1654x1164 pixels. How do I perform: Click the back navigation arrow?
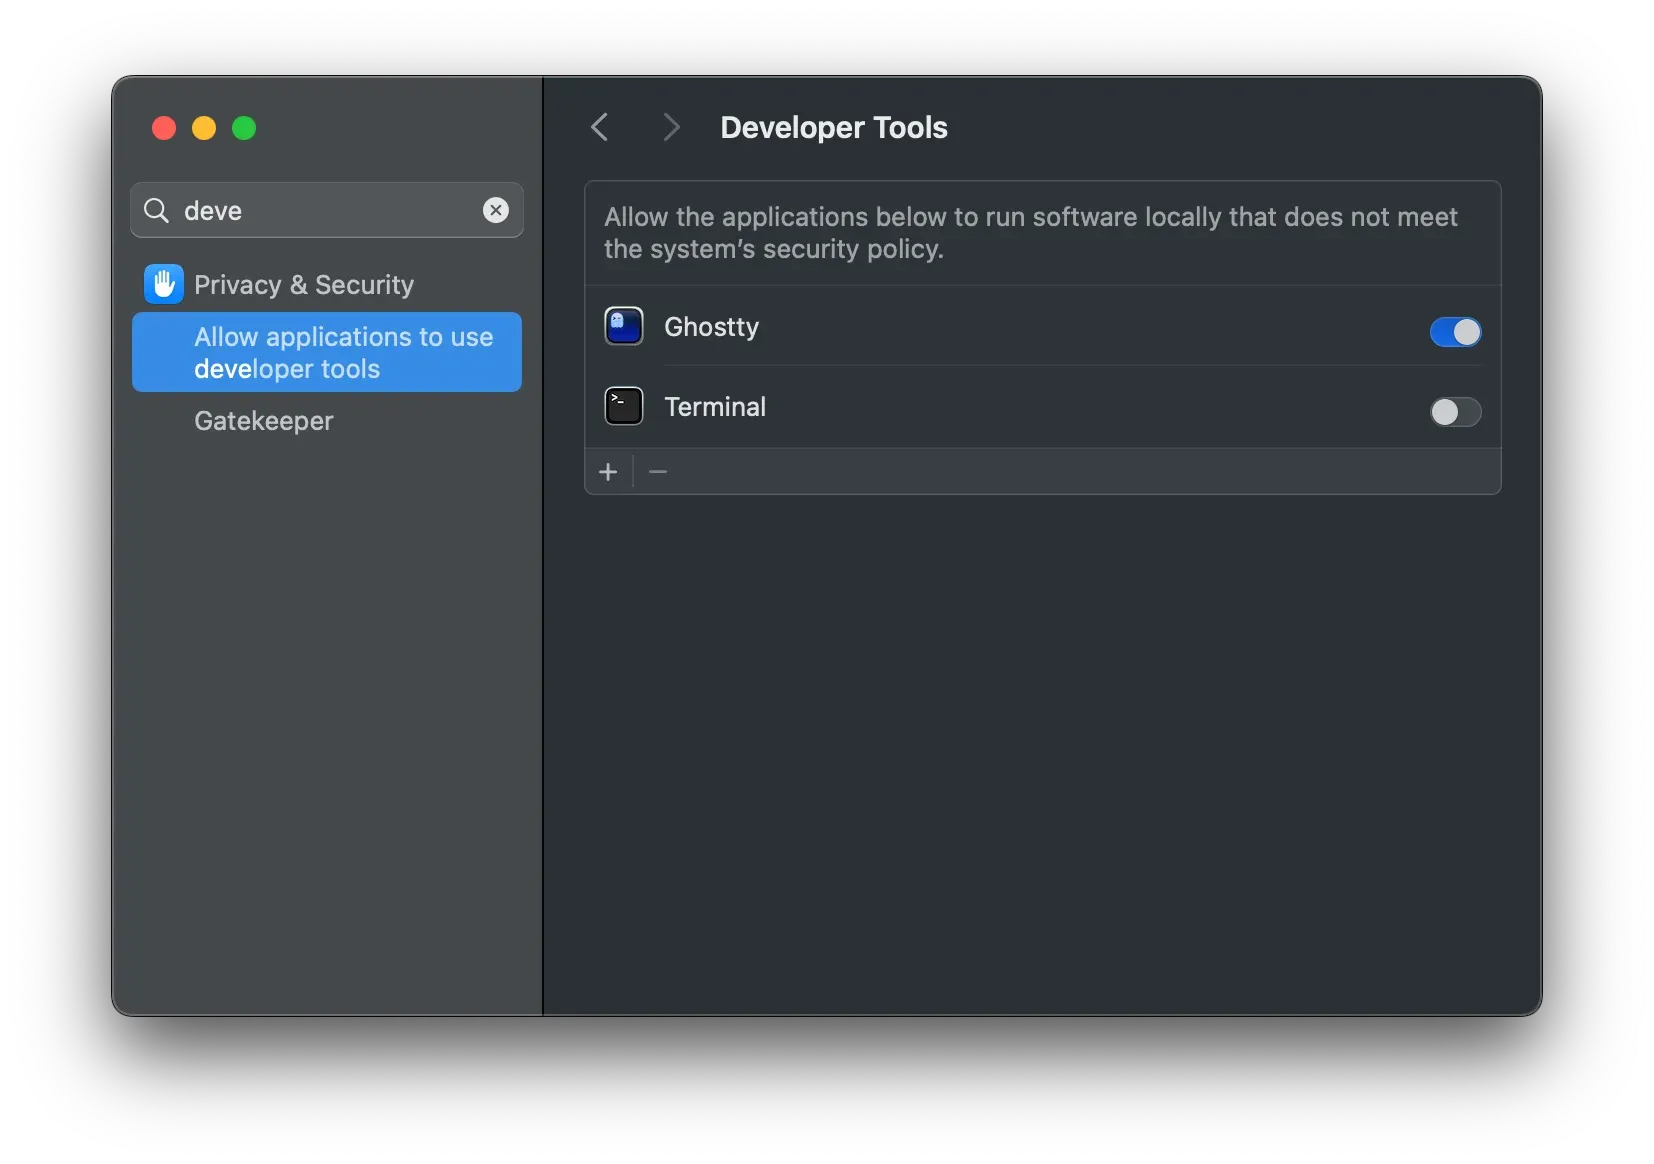click(599, 127)
